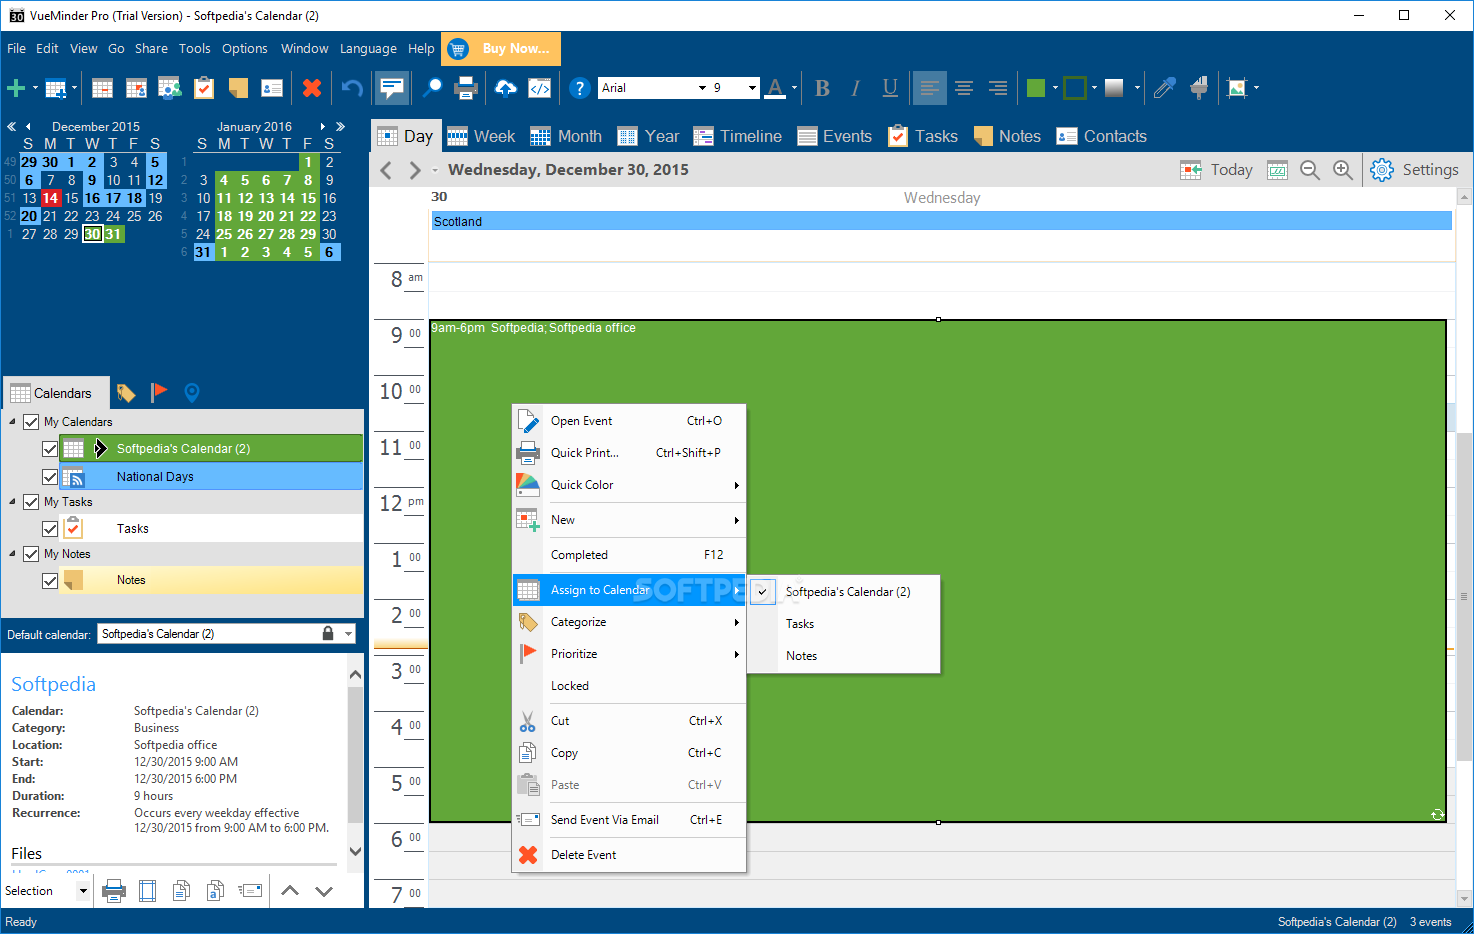Click the send email envelope icon in details pane
The height and width of the screenshot is (934, 1474).
click(x=250, y=890)
